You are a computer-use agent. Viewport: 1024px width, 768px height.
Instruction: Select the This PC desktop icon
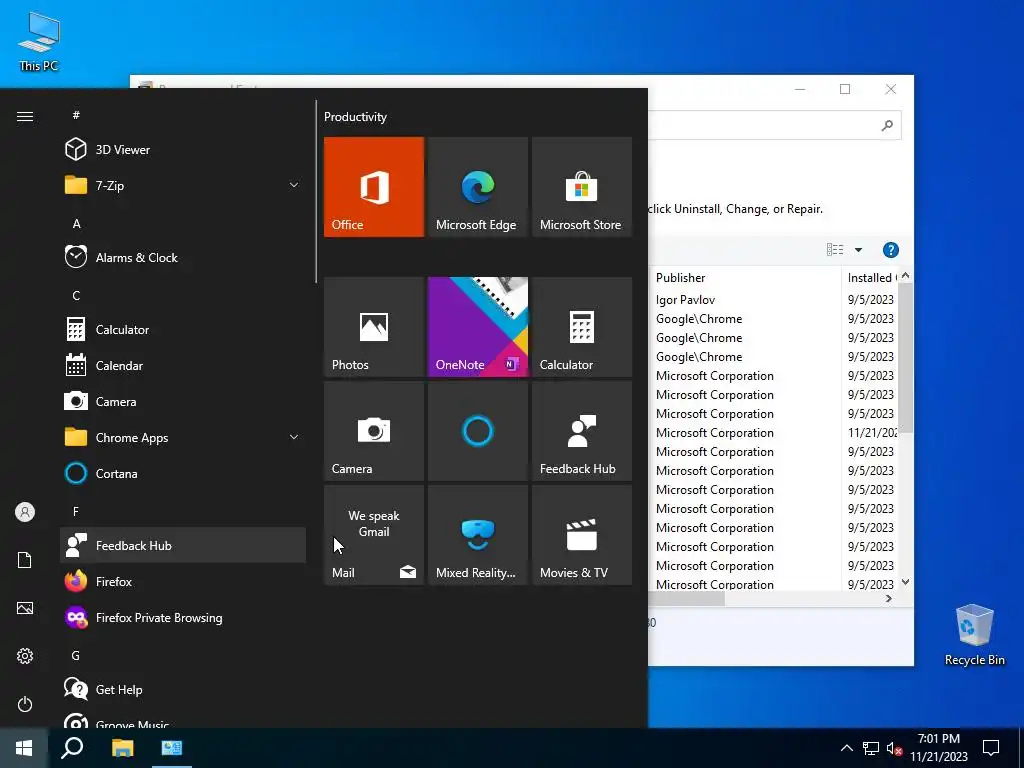tap(39, 42)
